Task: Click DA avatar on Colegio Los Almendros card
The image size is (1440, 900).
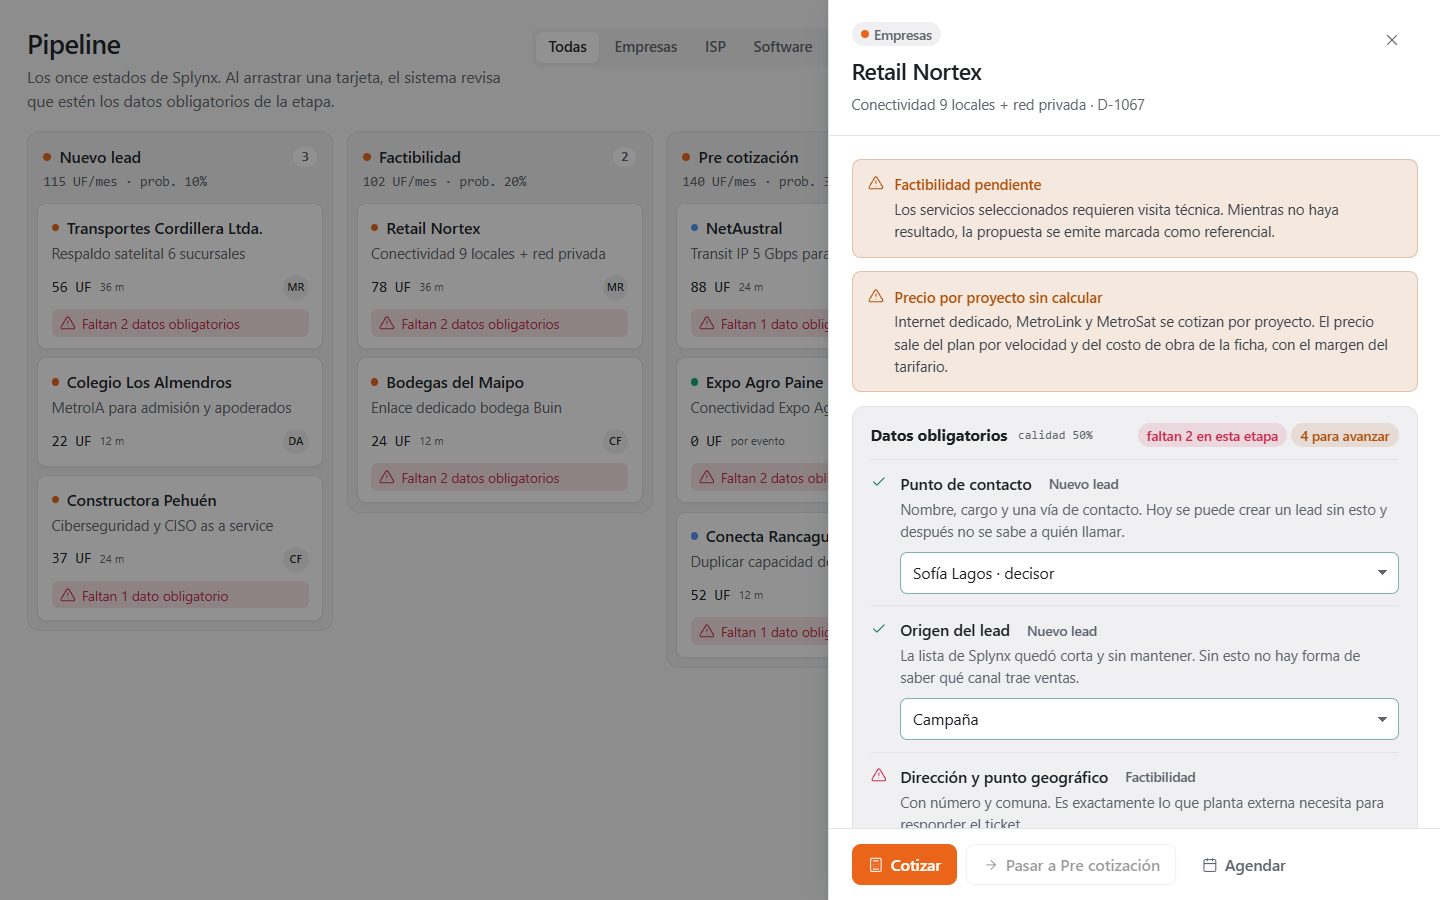Action: (296, 441)
